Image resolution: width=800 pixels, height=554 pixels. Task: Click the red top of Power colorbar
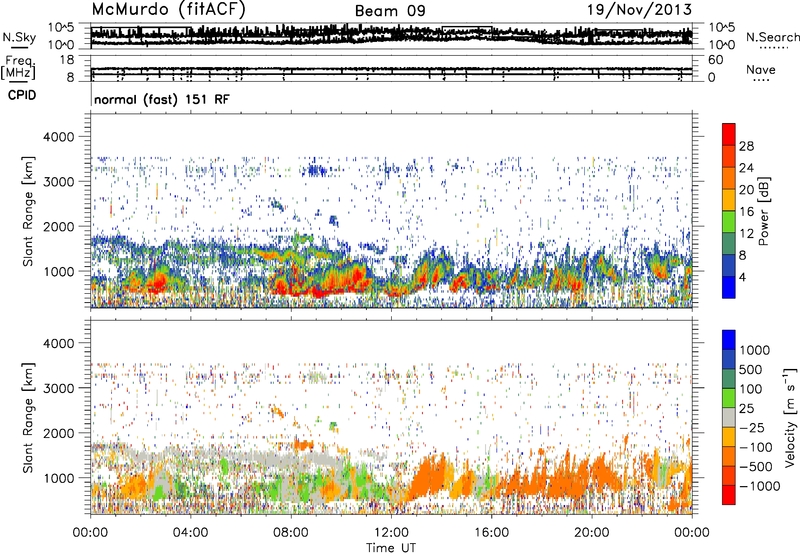click(x=729, y=134)
